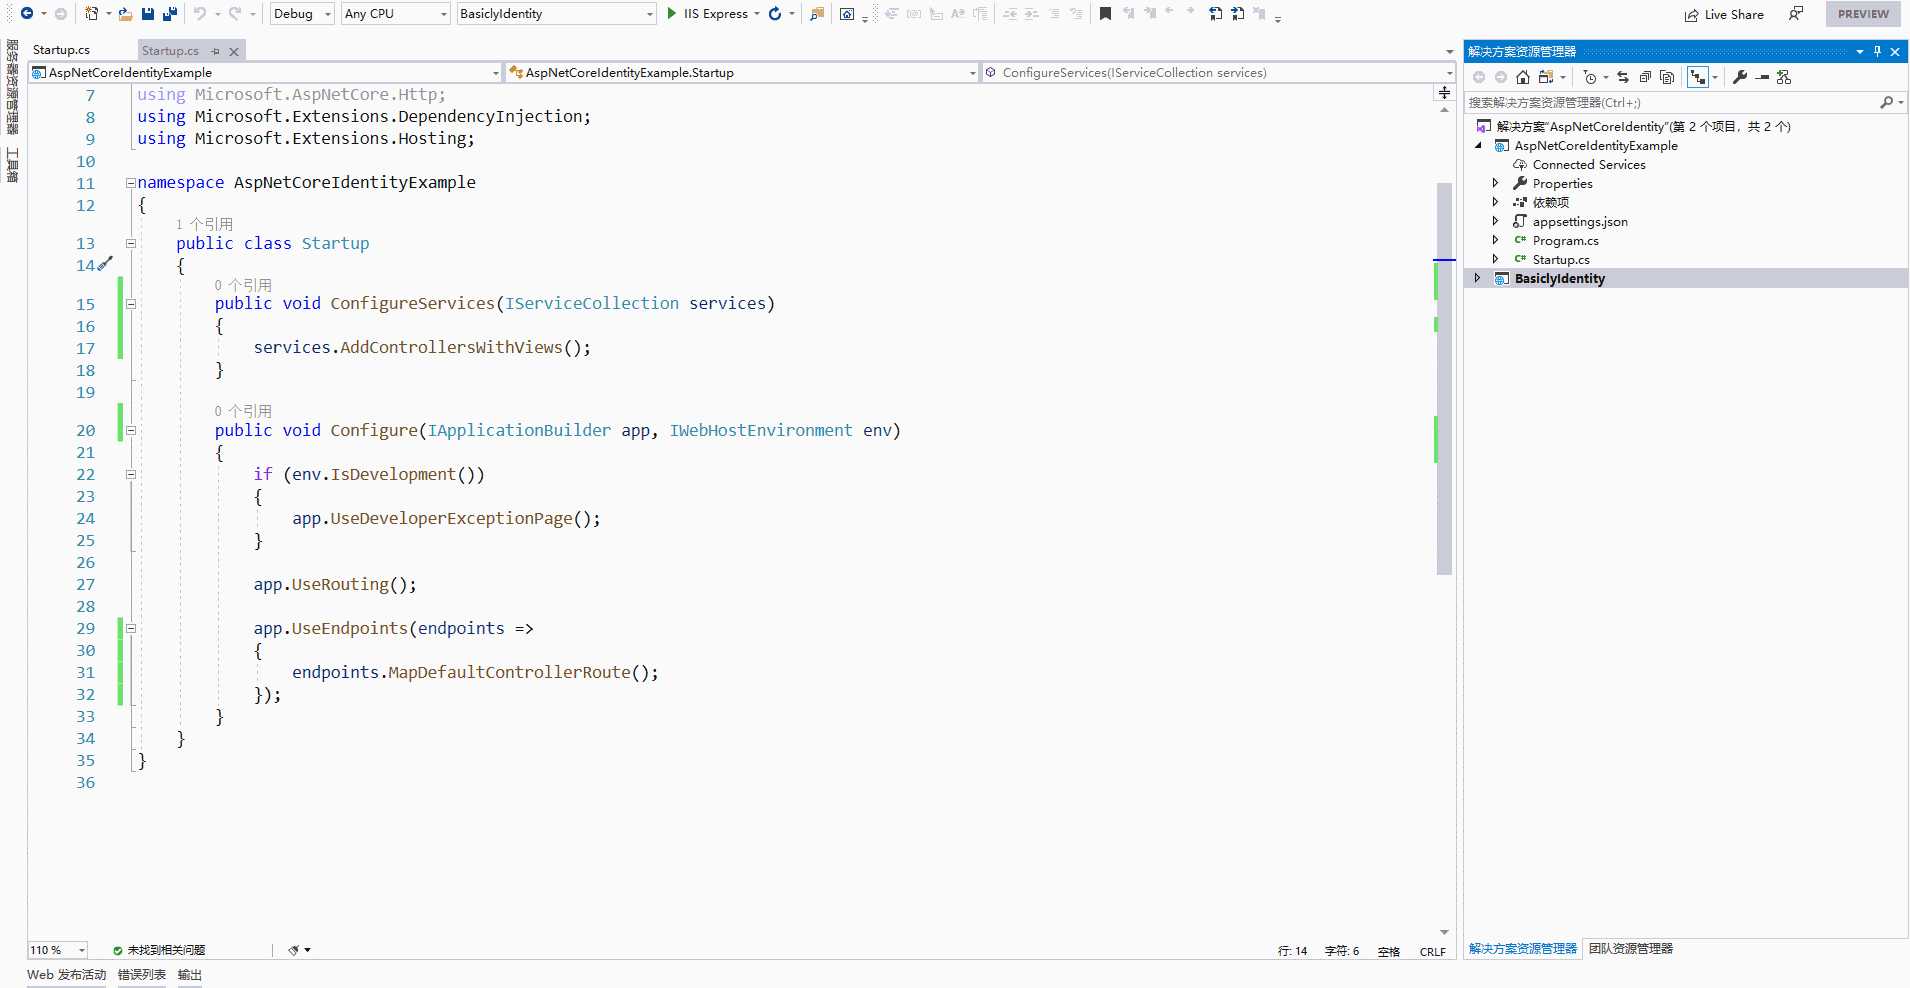1910x988 pixels.
Task: Click the Save All toolbar icon
Action: pos(170,14)
